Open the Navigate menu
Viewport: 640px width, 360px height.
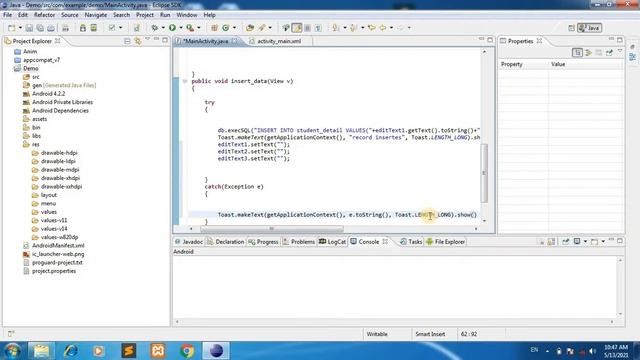pyautogui.click(x=96, y=15)
